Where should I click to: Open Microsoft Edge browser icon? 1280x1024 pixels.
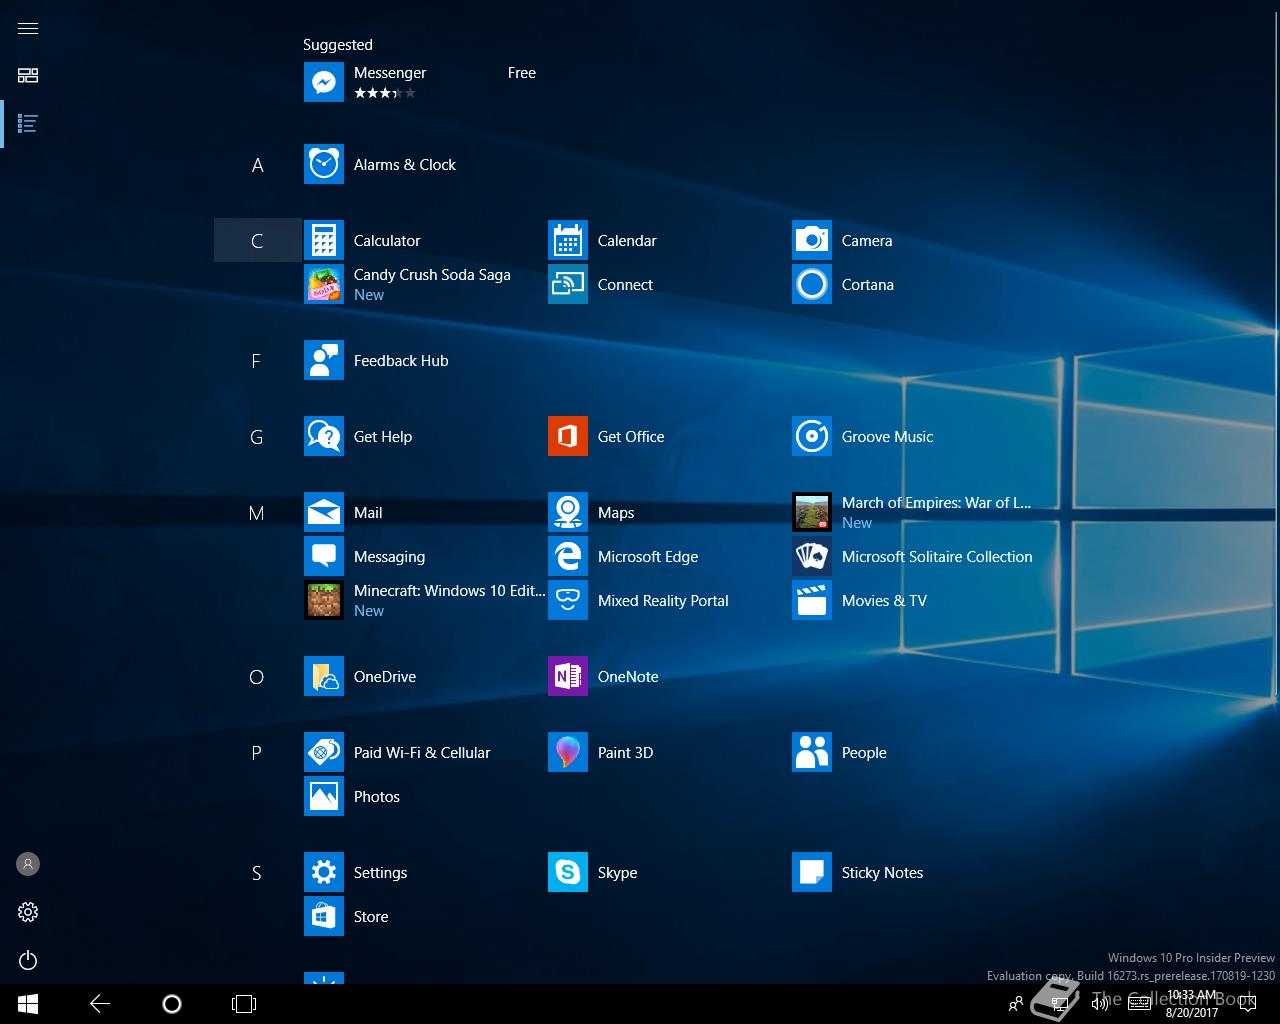tap(568, 556)
